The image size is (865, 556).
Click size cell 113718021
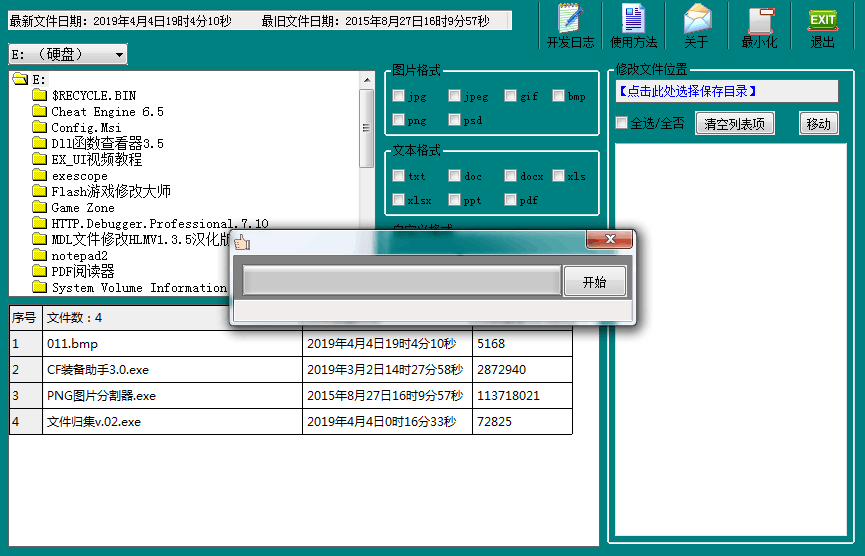522,395
